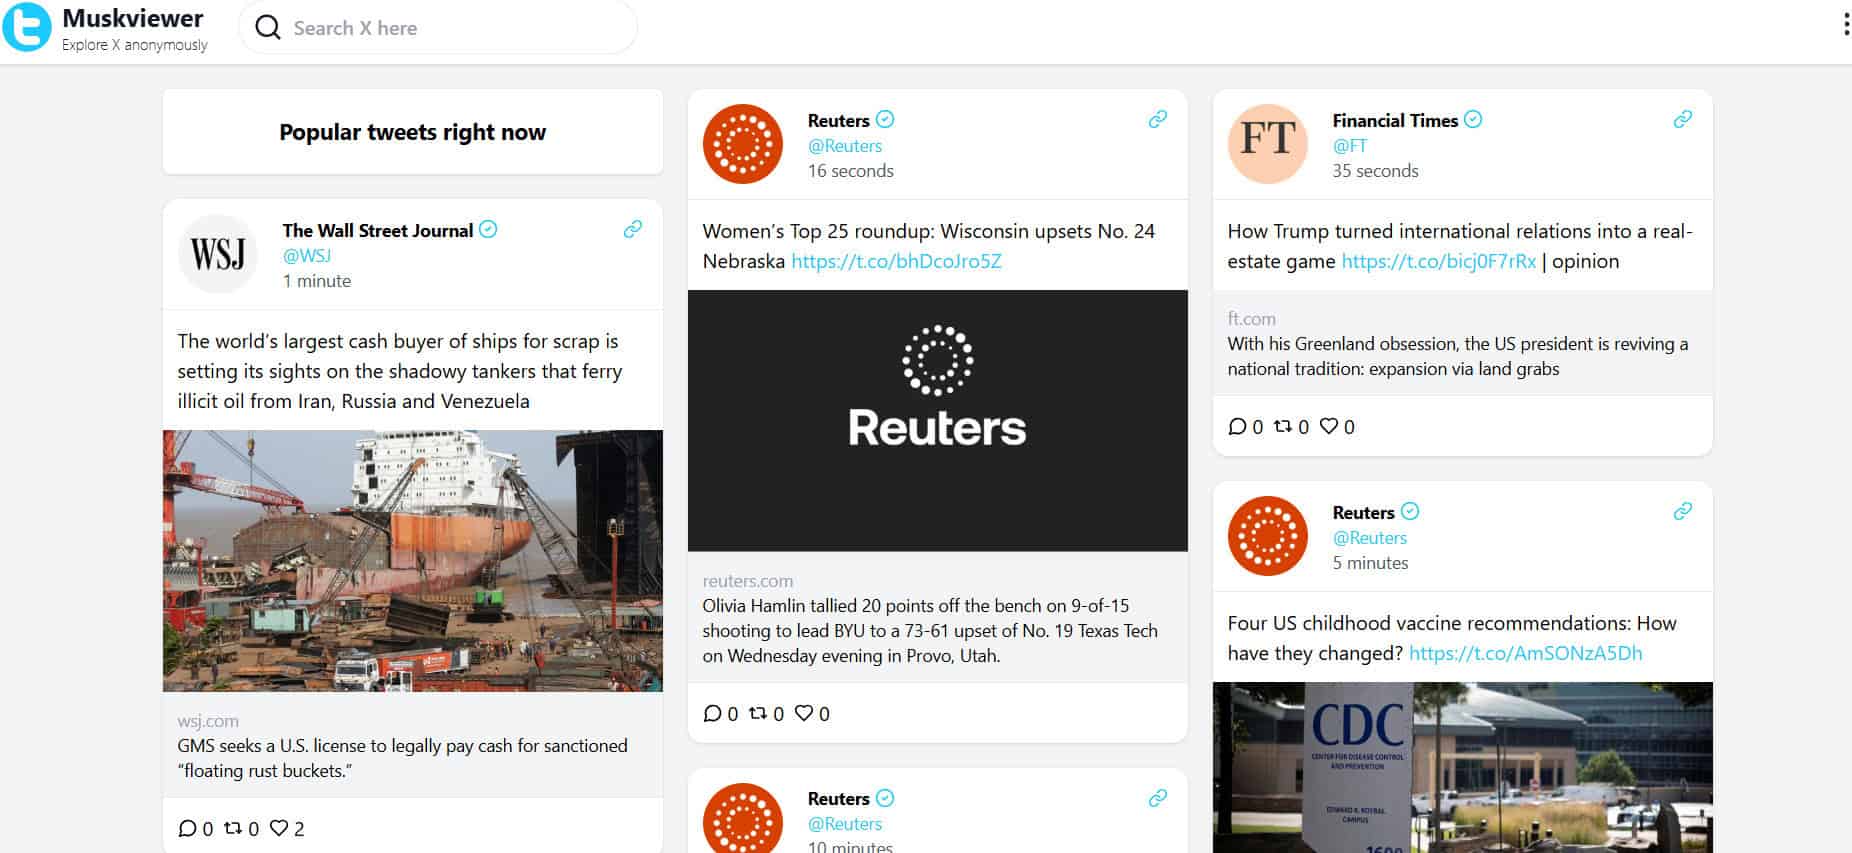Click the search magnifier icon
This screenshot has width=1852, height=853.
[268, 28]
